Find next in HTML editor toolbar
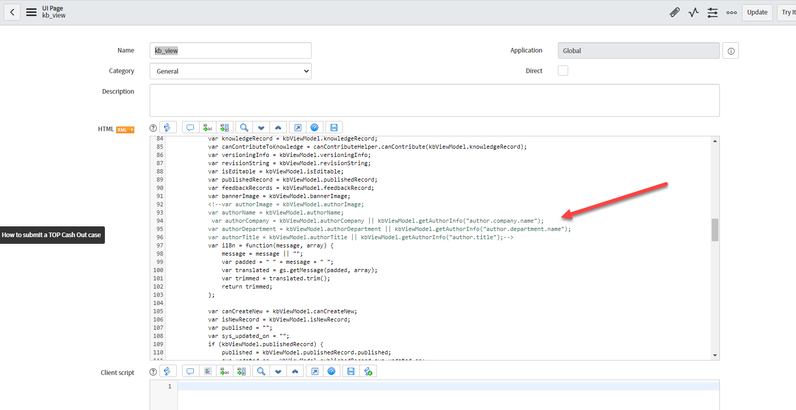The image size is (796, 410). pyautogui.click(x=261, y=128)
